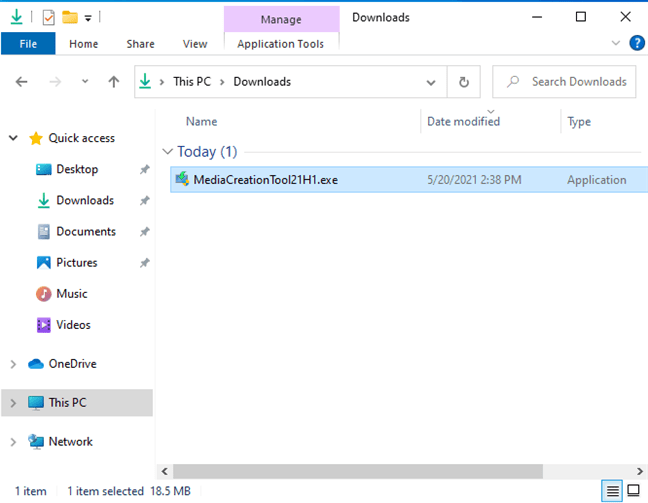Image resolution: width=648 pixels, height=503 pixels.
Task: Switch to Large icons view layout
Action: click(633, 491)
